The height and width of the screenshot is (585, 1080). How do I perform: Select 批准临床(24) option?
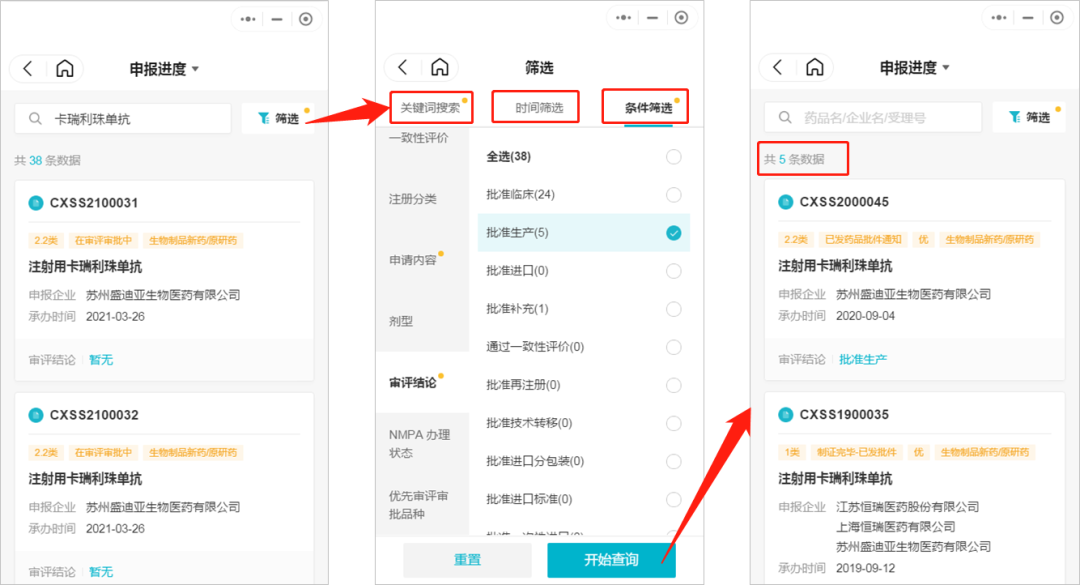tap(674, 194)
